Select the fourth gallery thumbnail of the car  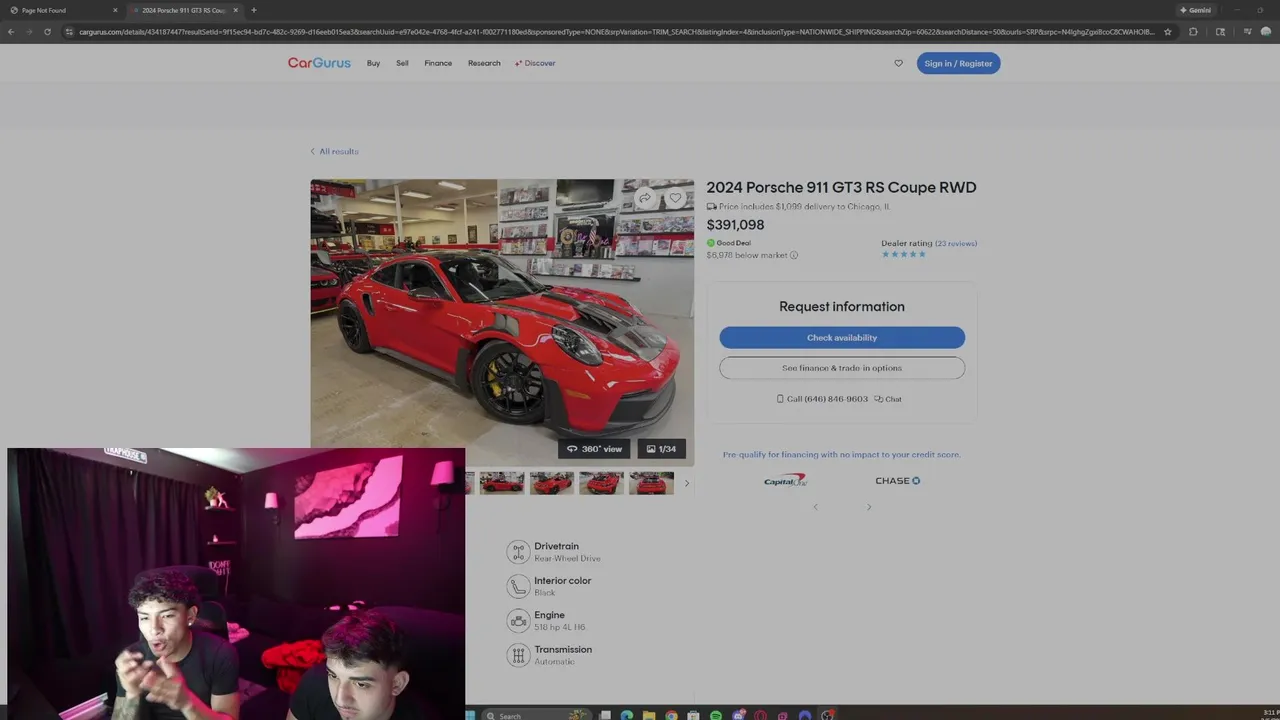(602, 483)
